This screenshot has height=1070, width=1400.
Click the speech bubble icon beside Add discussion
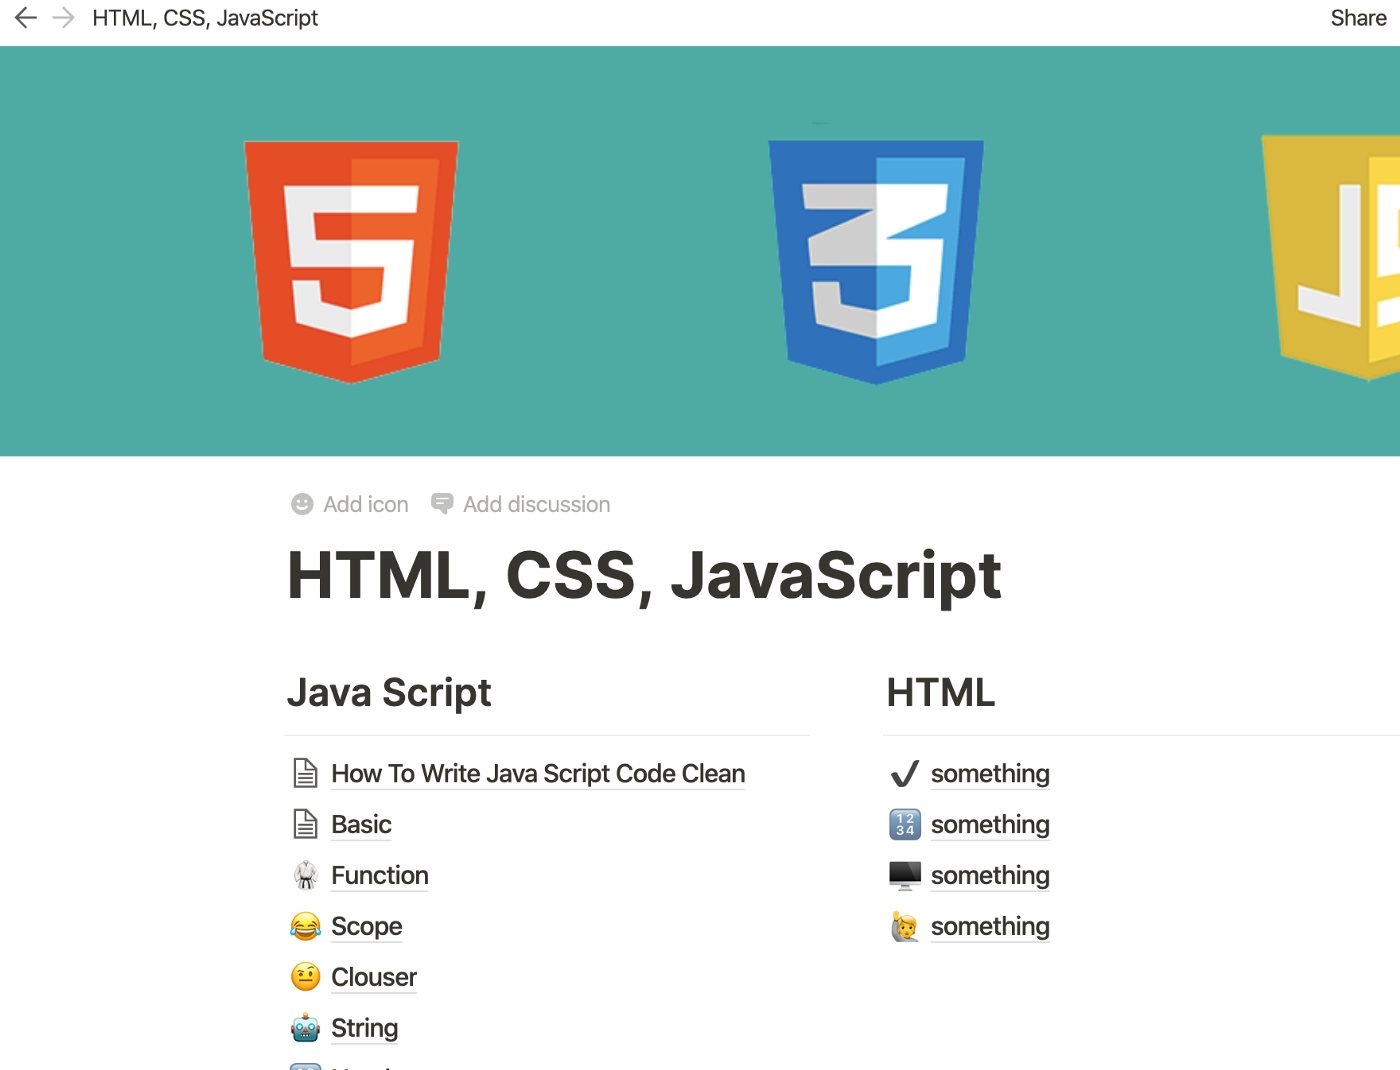[x=442, y=504]
